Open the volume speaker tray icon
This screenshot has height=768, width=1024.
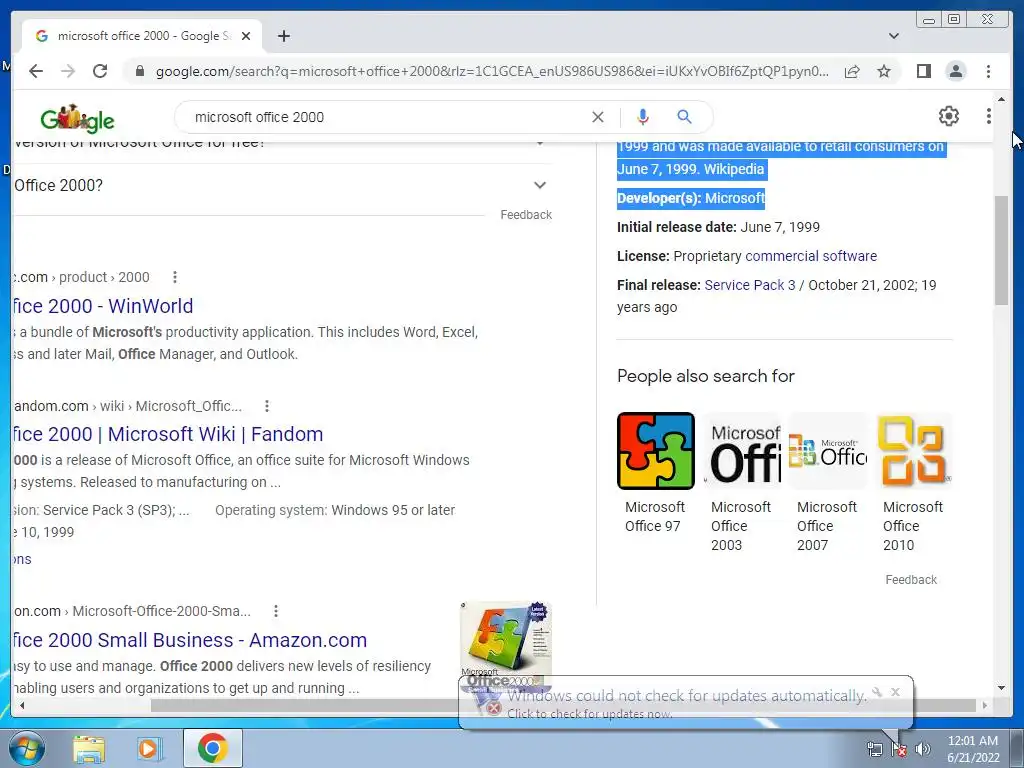pos(923,749)
